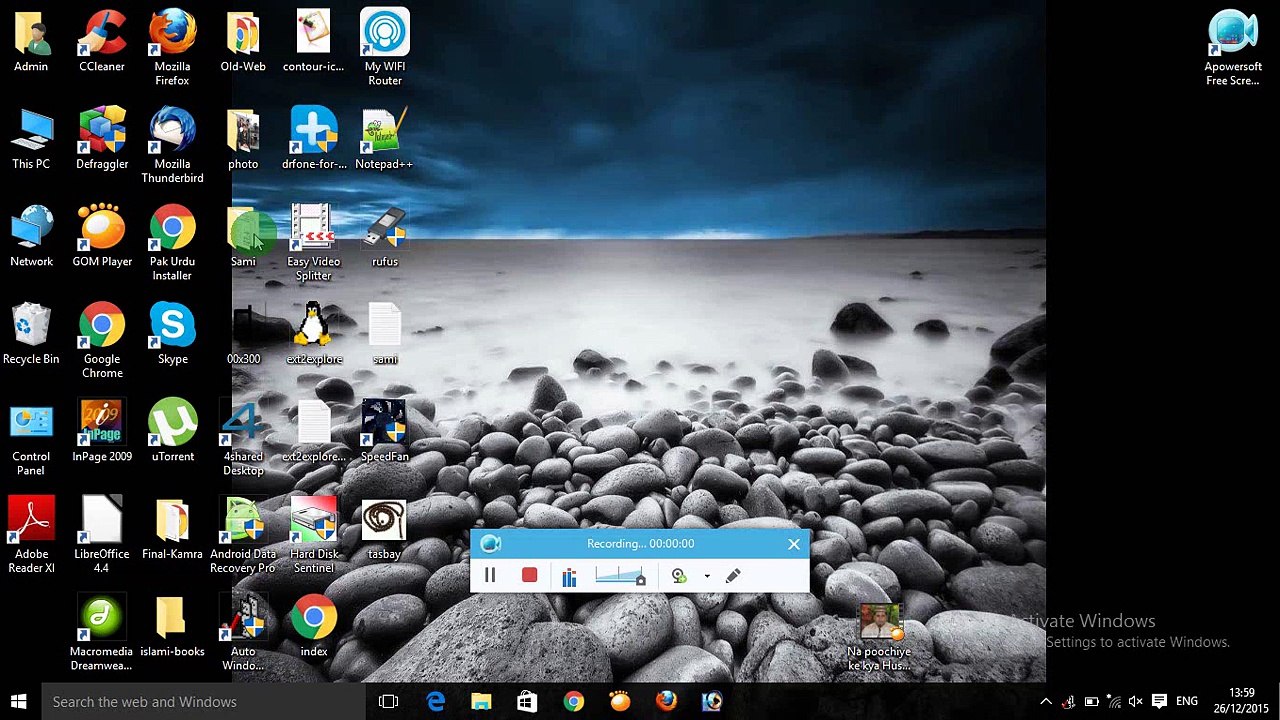Close the recording toolbar
Screen dimensions: 1280x720
pyautogui.click(x=794, y=544)
